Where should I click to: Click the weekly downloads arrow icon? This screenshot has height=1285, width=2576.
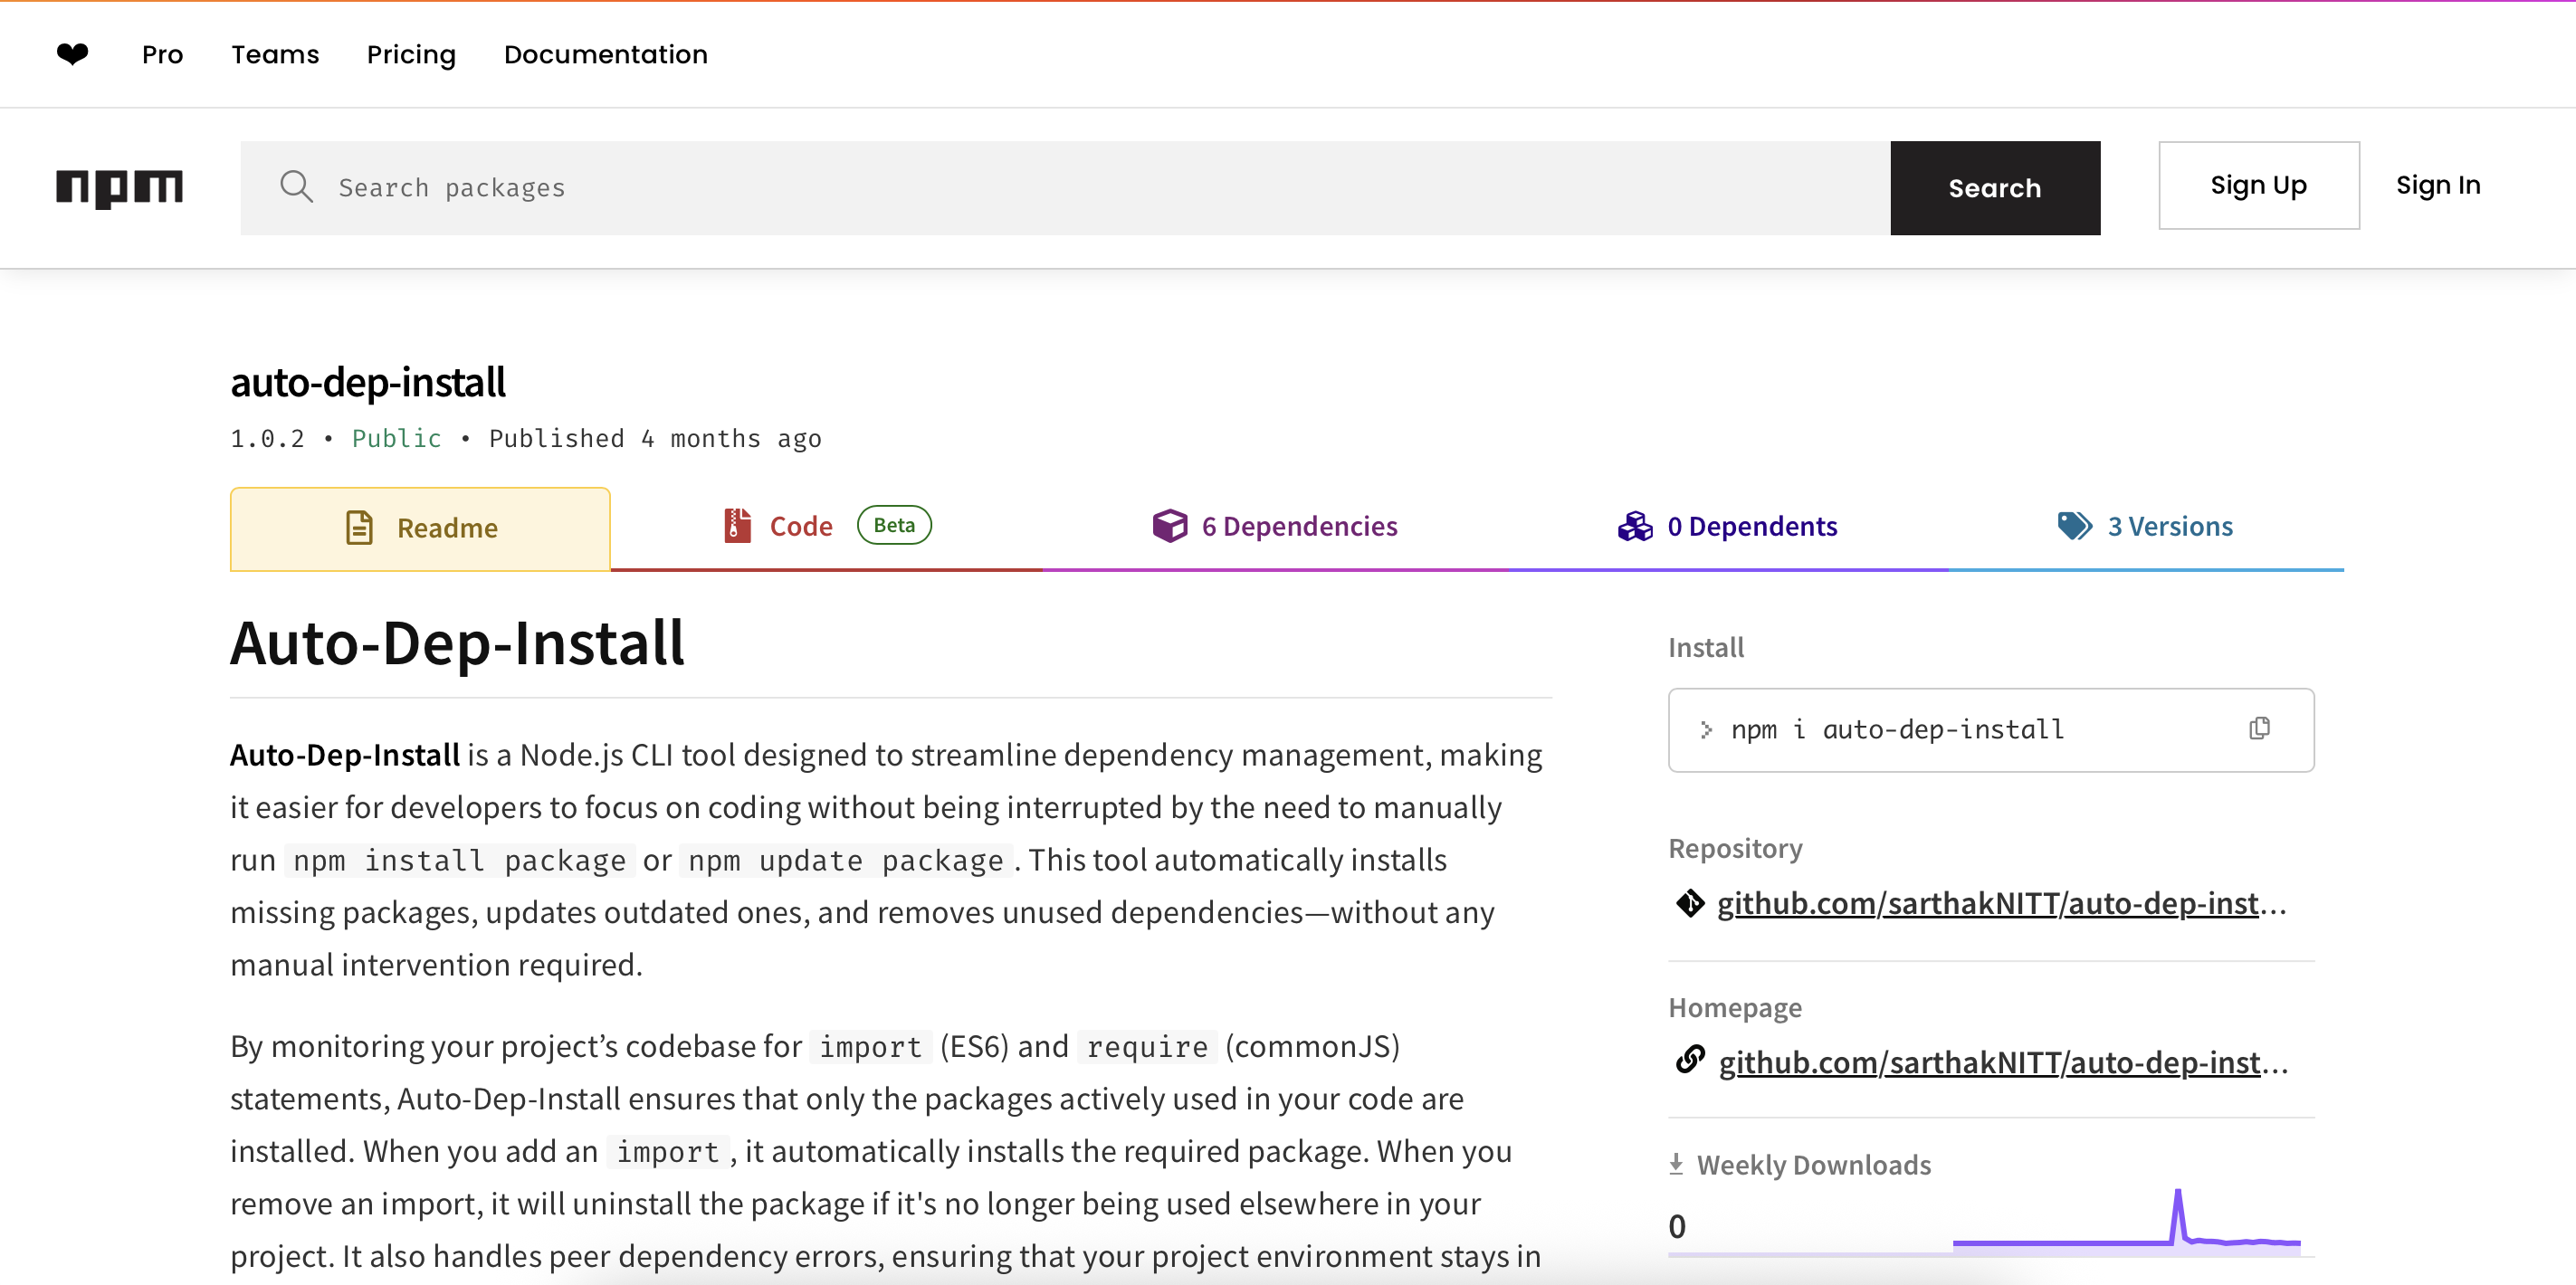(1677, 1164)
